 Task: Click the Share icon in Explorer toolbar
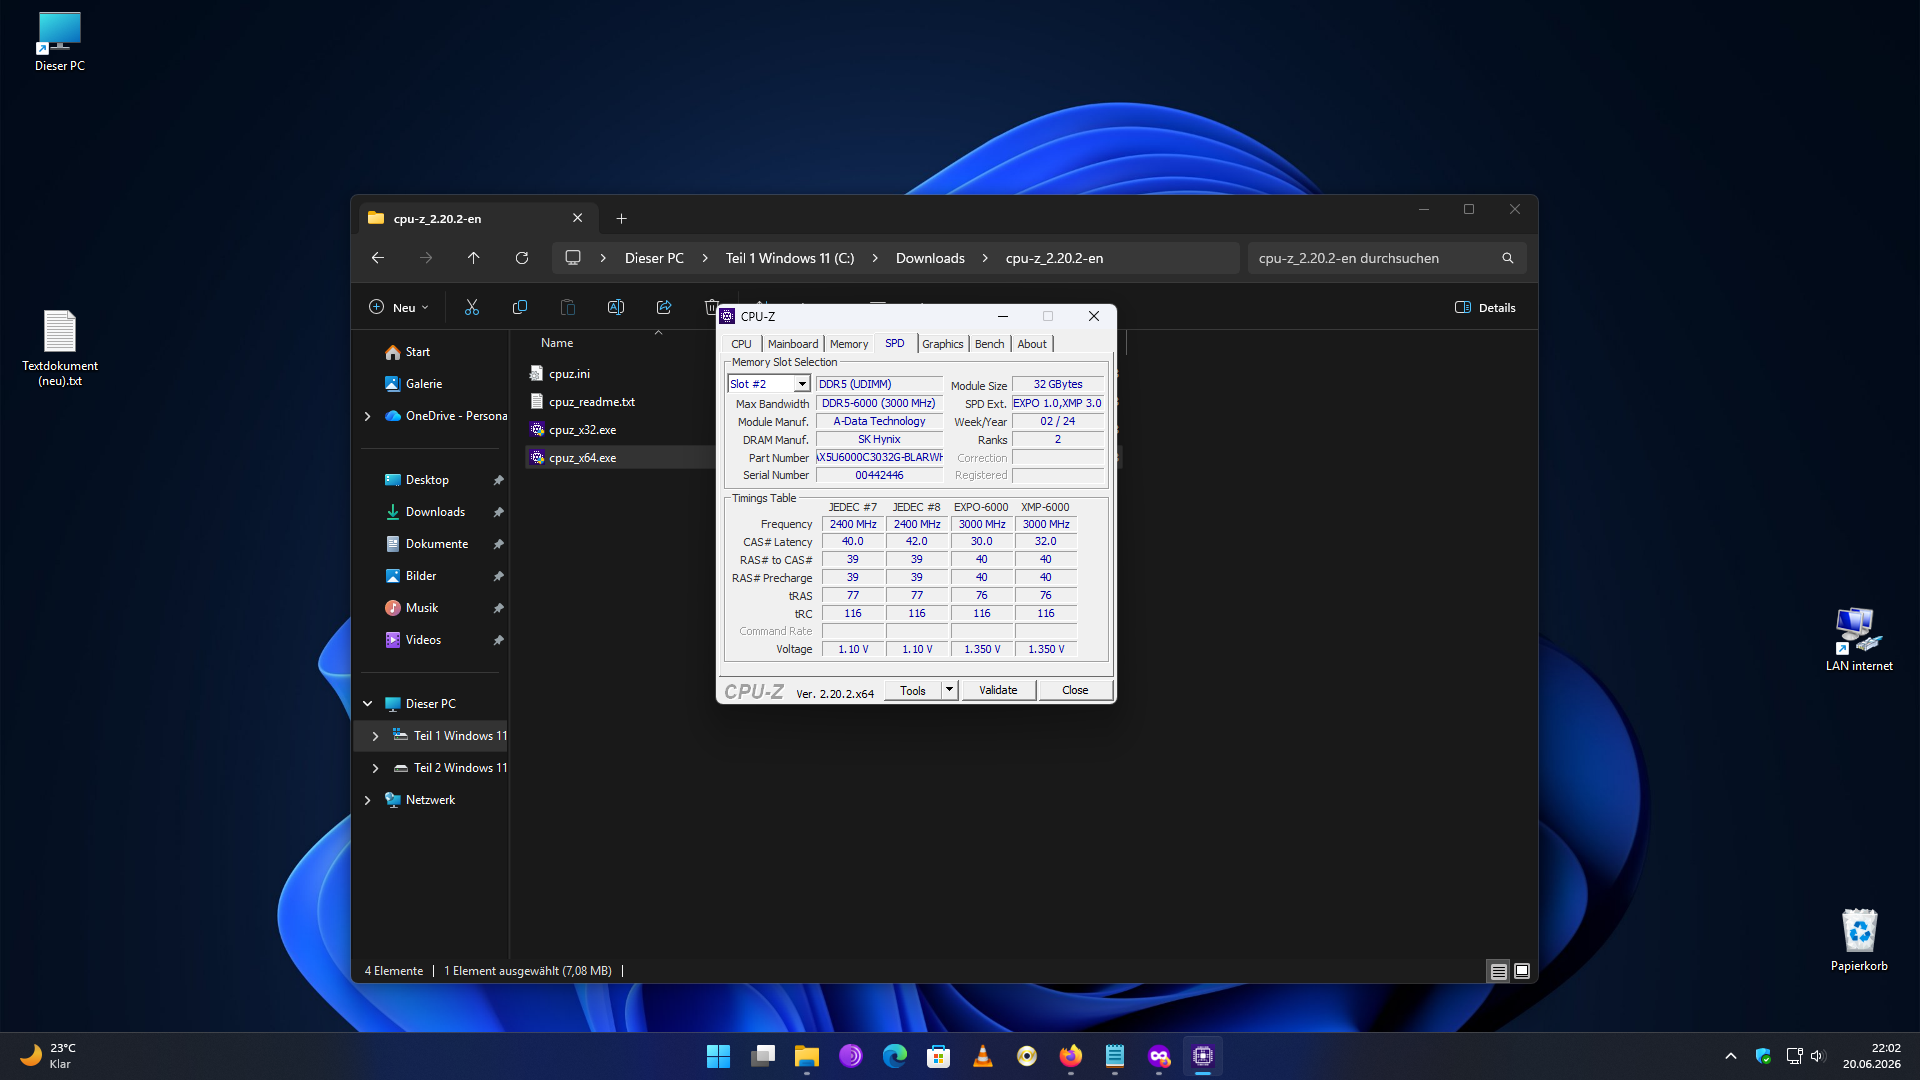[x=664, y=307]
